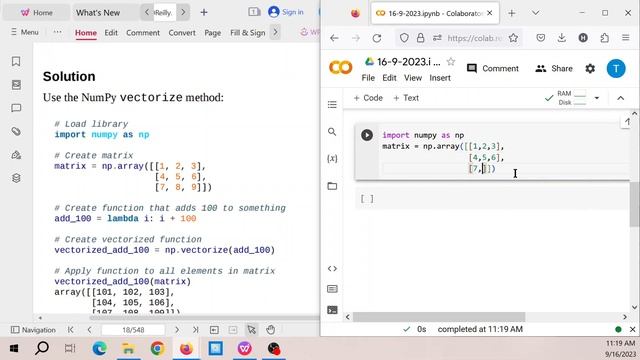
Task: Open the attachments paperclip panel
Action: click(16, 131)
